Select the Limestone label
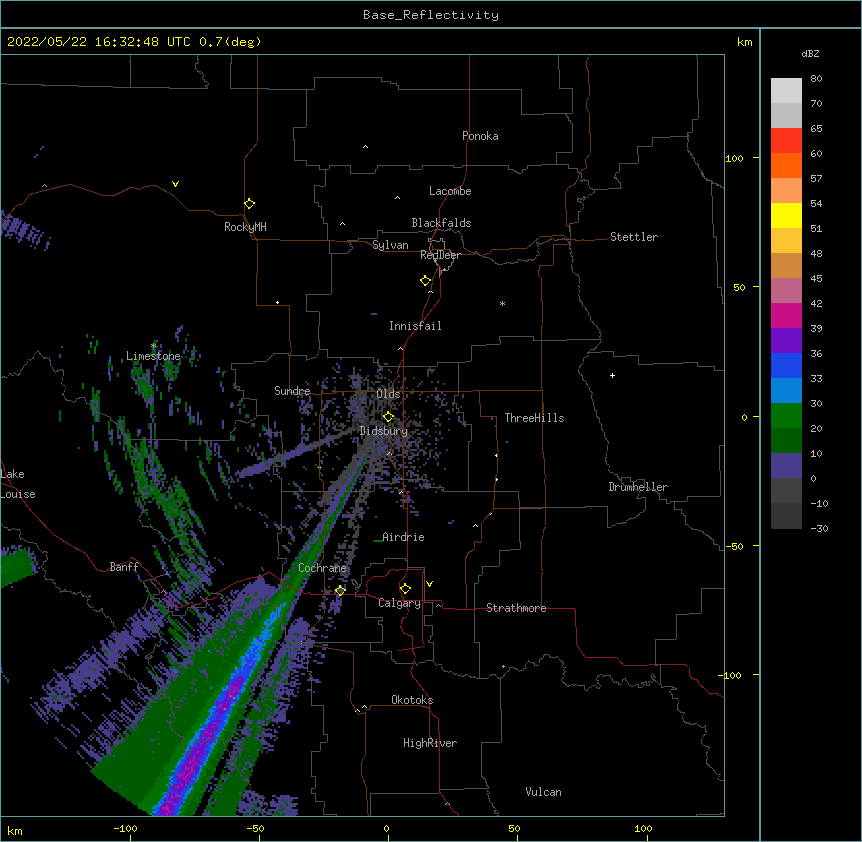This screenshot has width=862, height=842. click(x=153, y=356)
